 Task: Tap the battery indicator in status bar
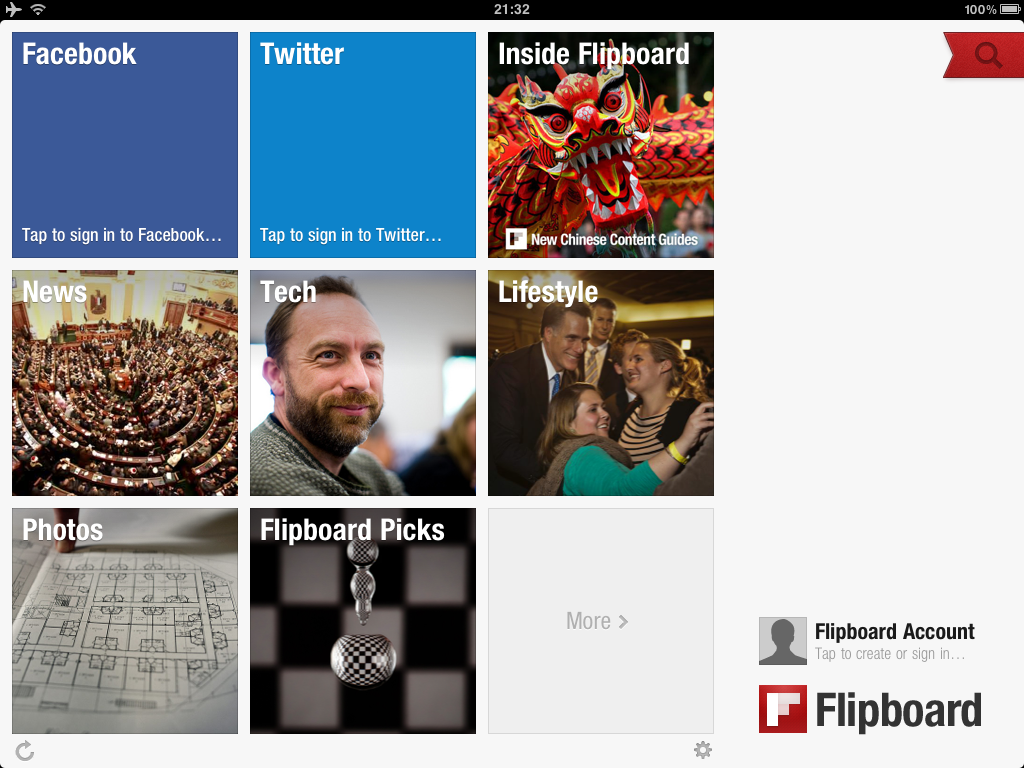[1009, 9]
